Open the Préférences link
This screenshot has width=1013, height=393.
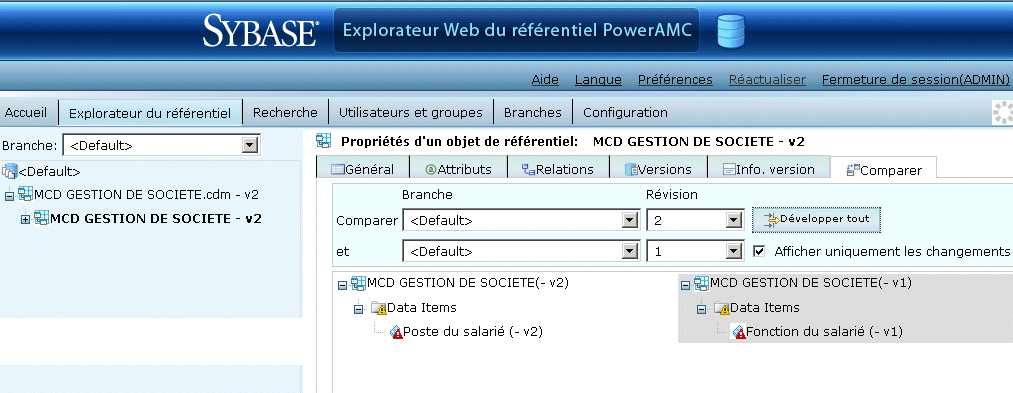[675, 80]
